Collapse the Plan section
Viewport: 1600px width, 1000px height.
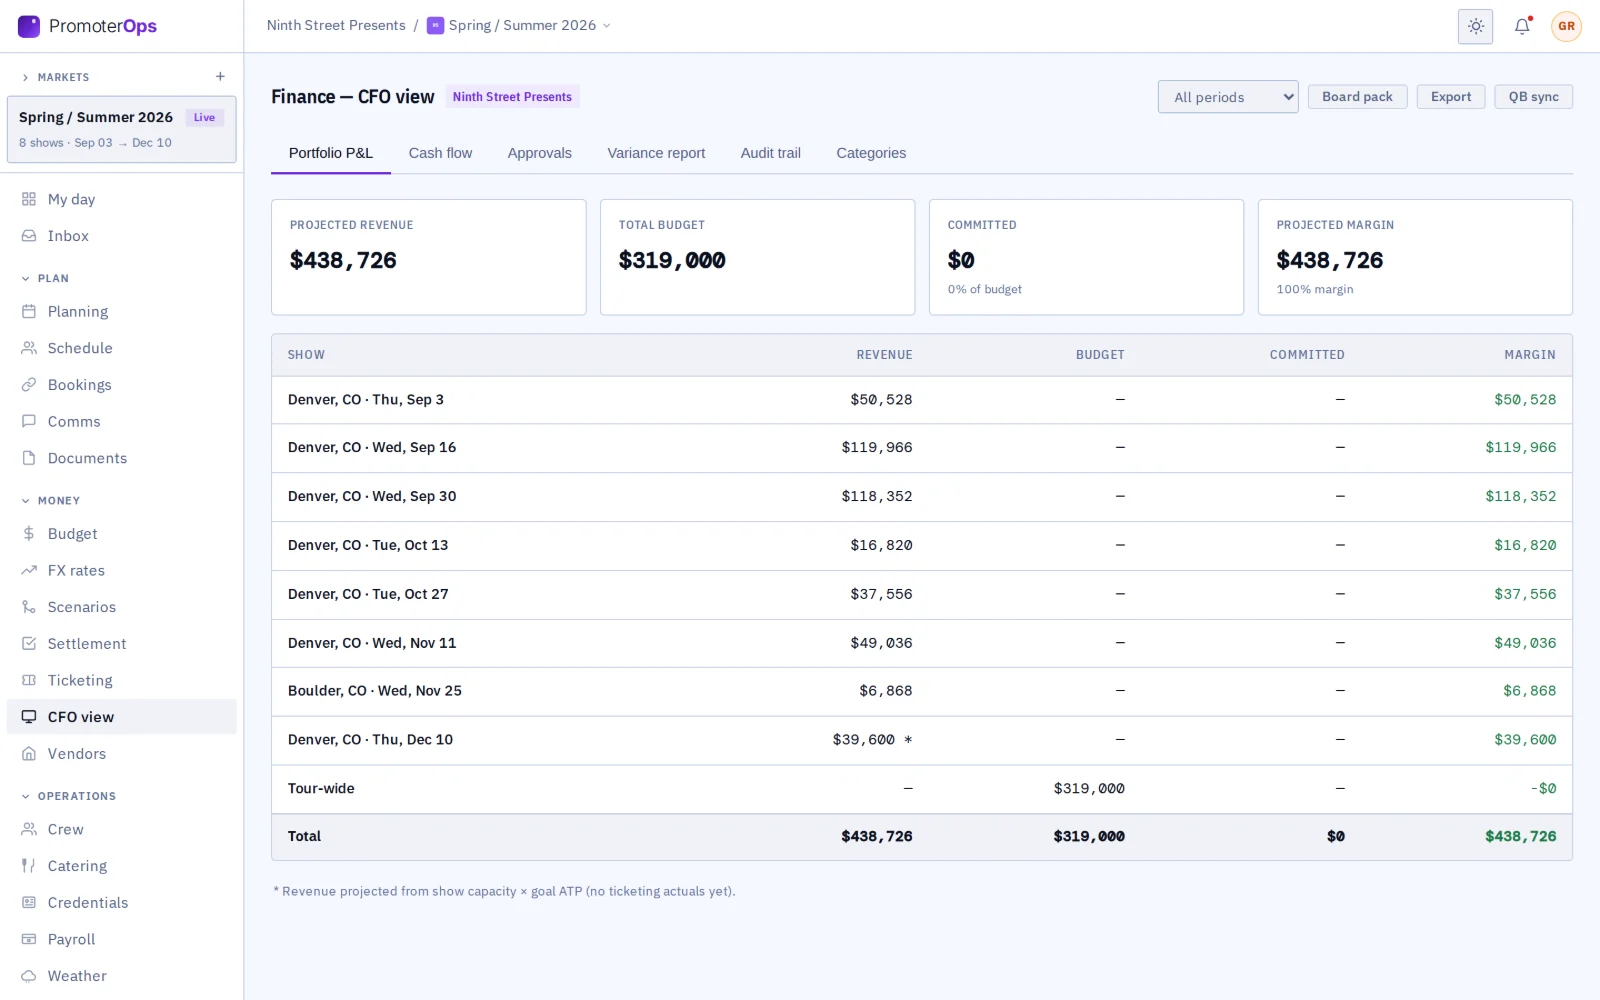pyautogui.click(x=45, y=278)
